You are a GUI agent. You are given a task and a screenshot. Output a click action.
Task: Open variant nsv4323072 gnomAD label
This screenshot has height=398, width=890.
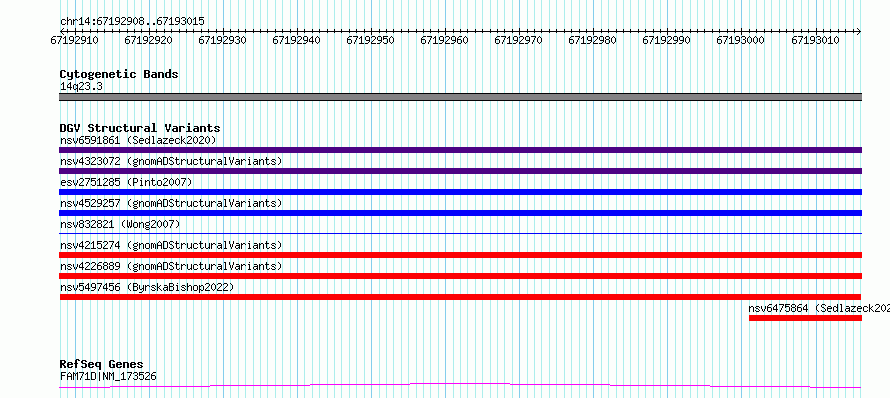click(171, 161)
